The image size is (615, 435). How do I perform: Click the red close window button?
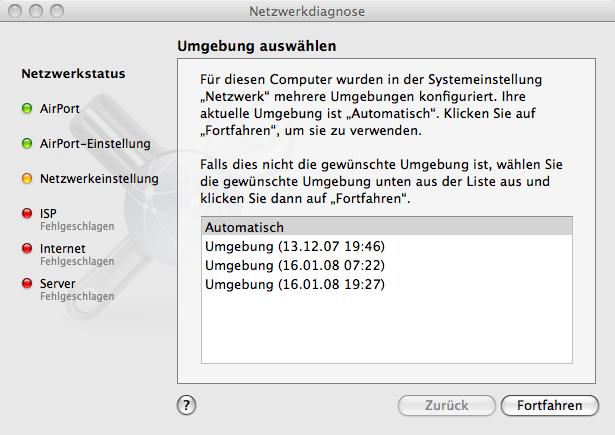[15, 11]
